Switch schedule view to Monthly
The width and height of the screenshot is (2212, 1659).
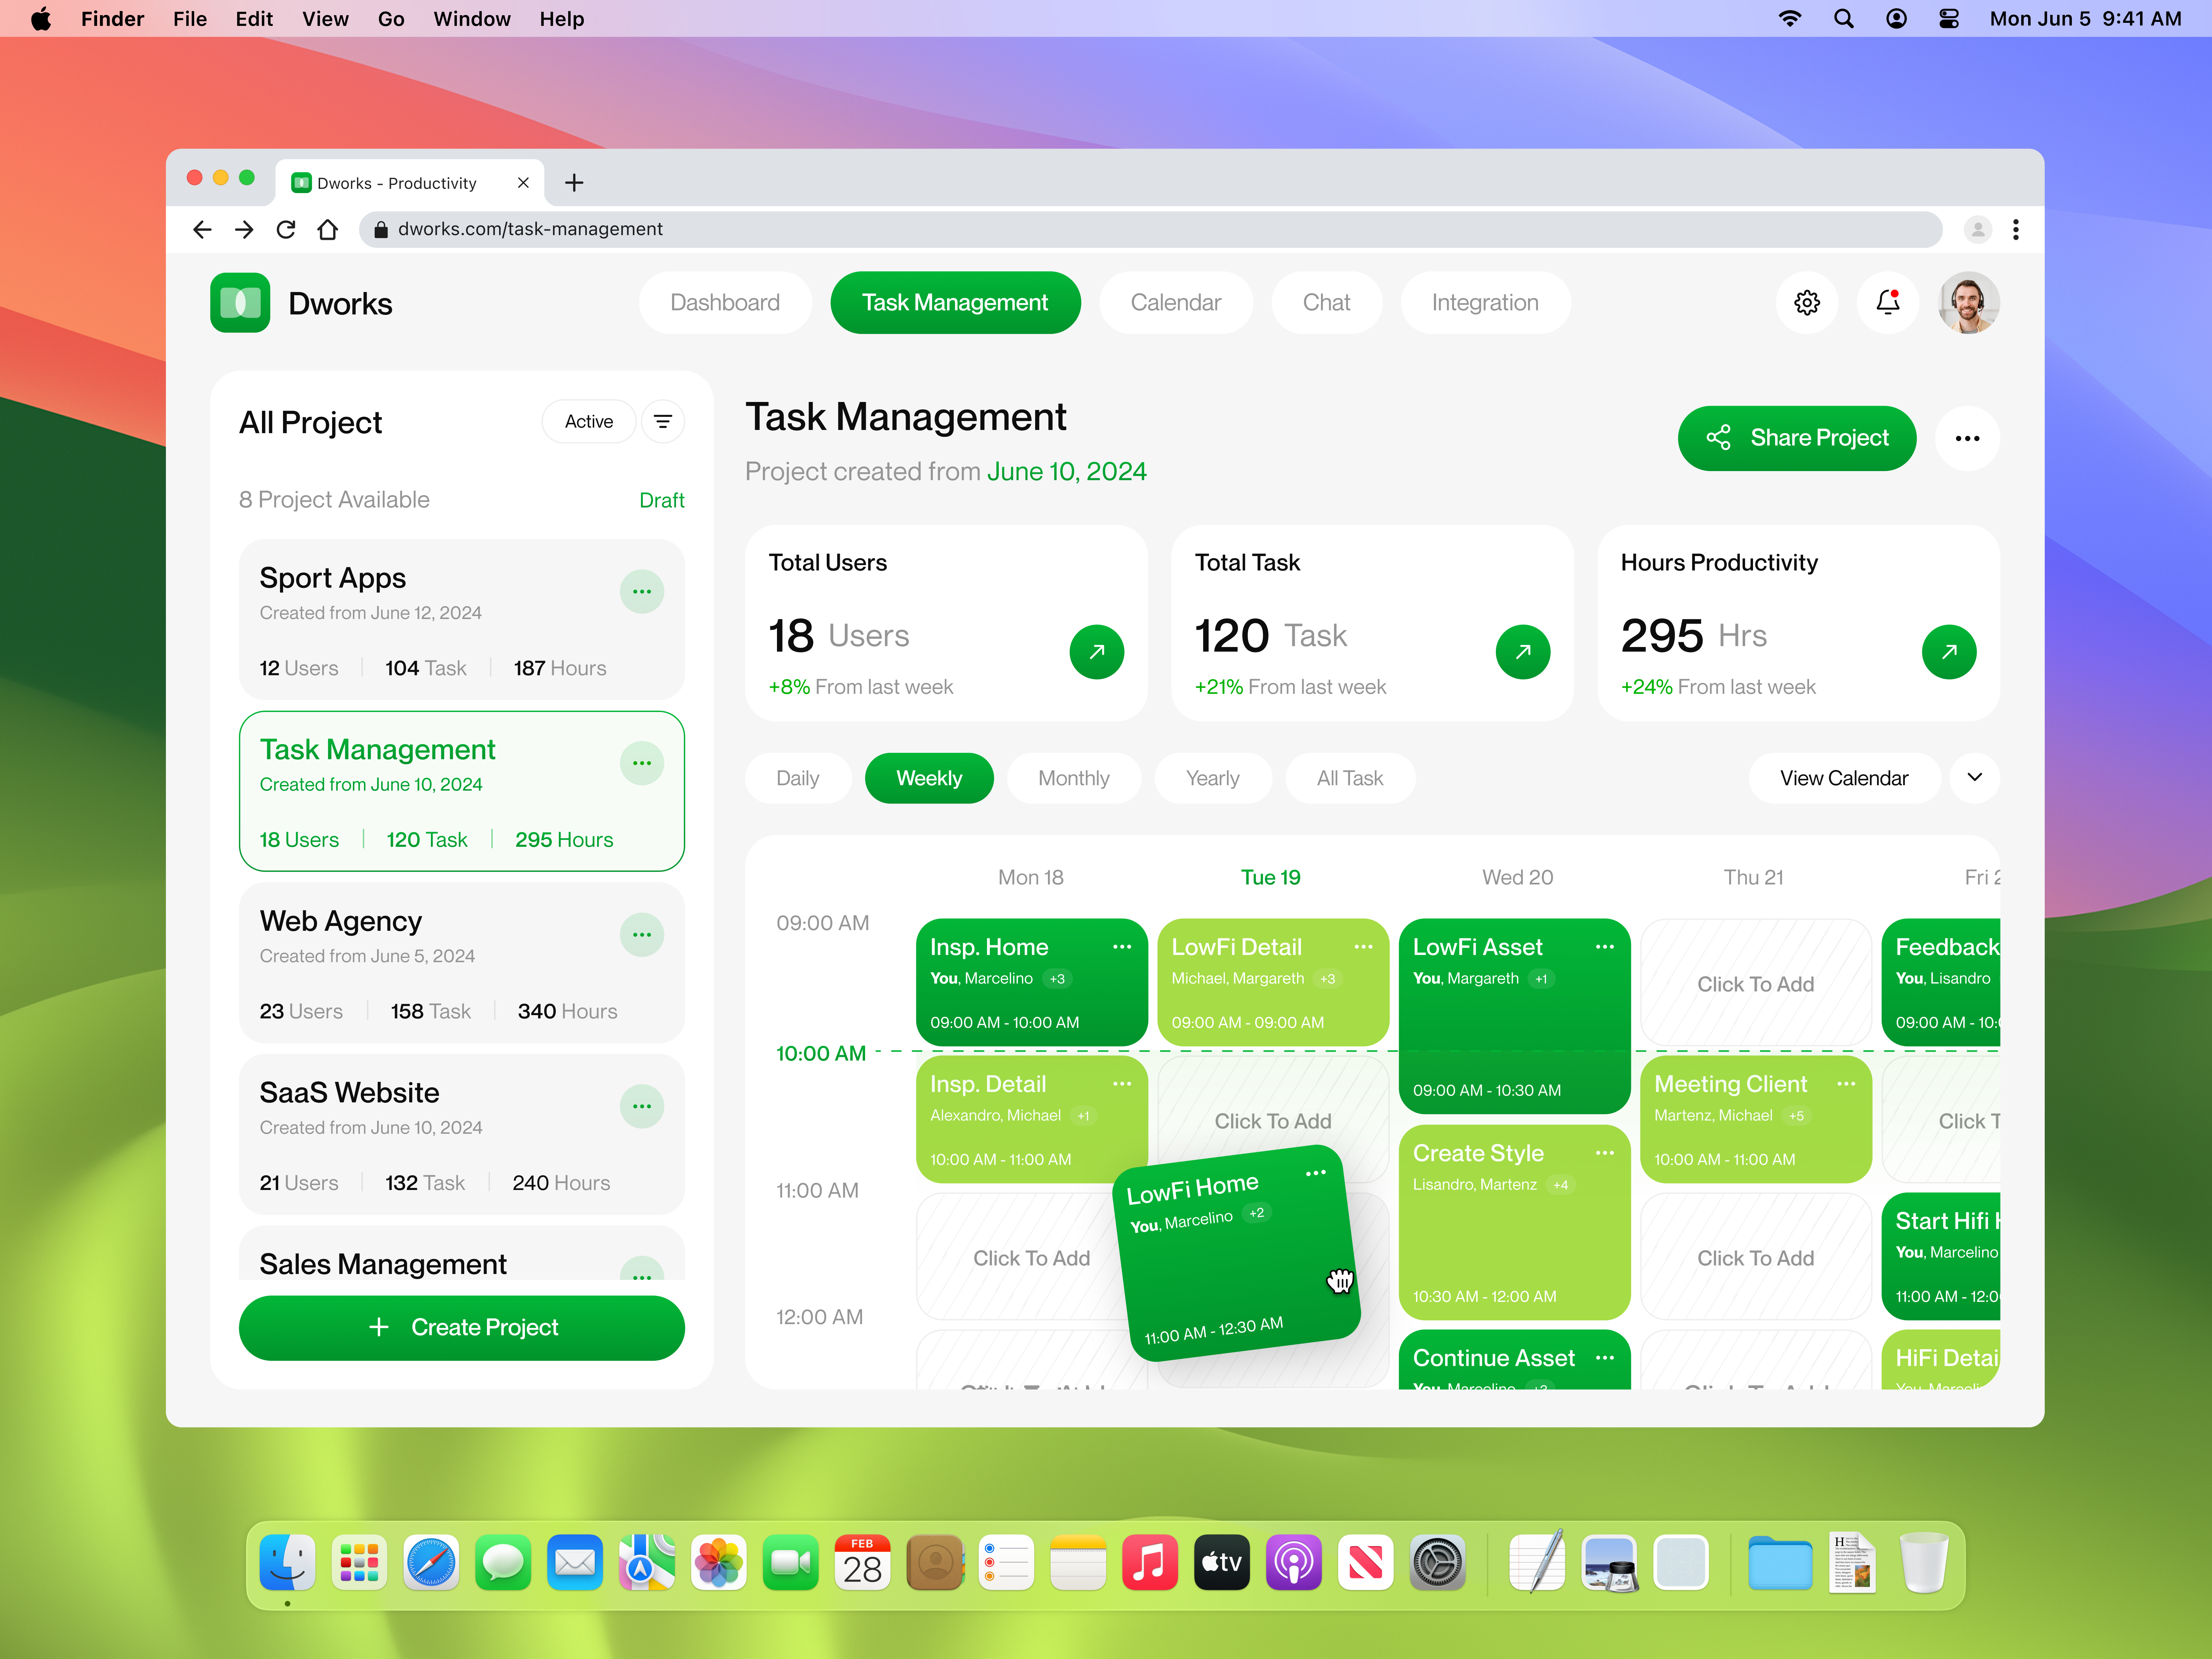click(x=1073, y=778)
